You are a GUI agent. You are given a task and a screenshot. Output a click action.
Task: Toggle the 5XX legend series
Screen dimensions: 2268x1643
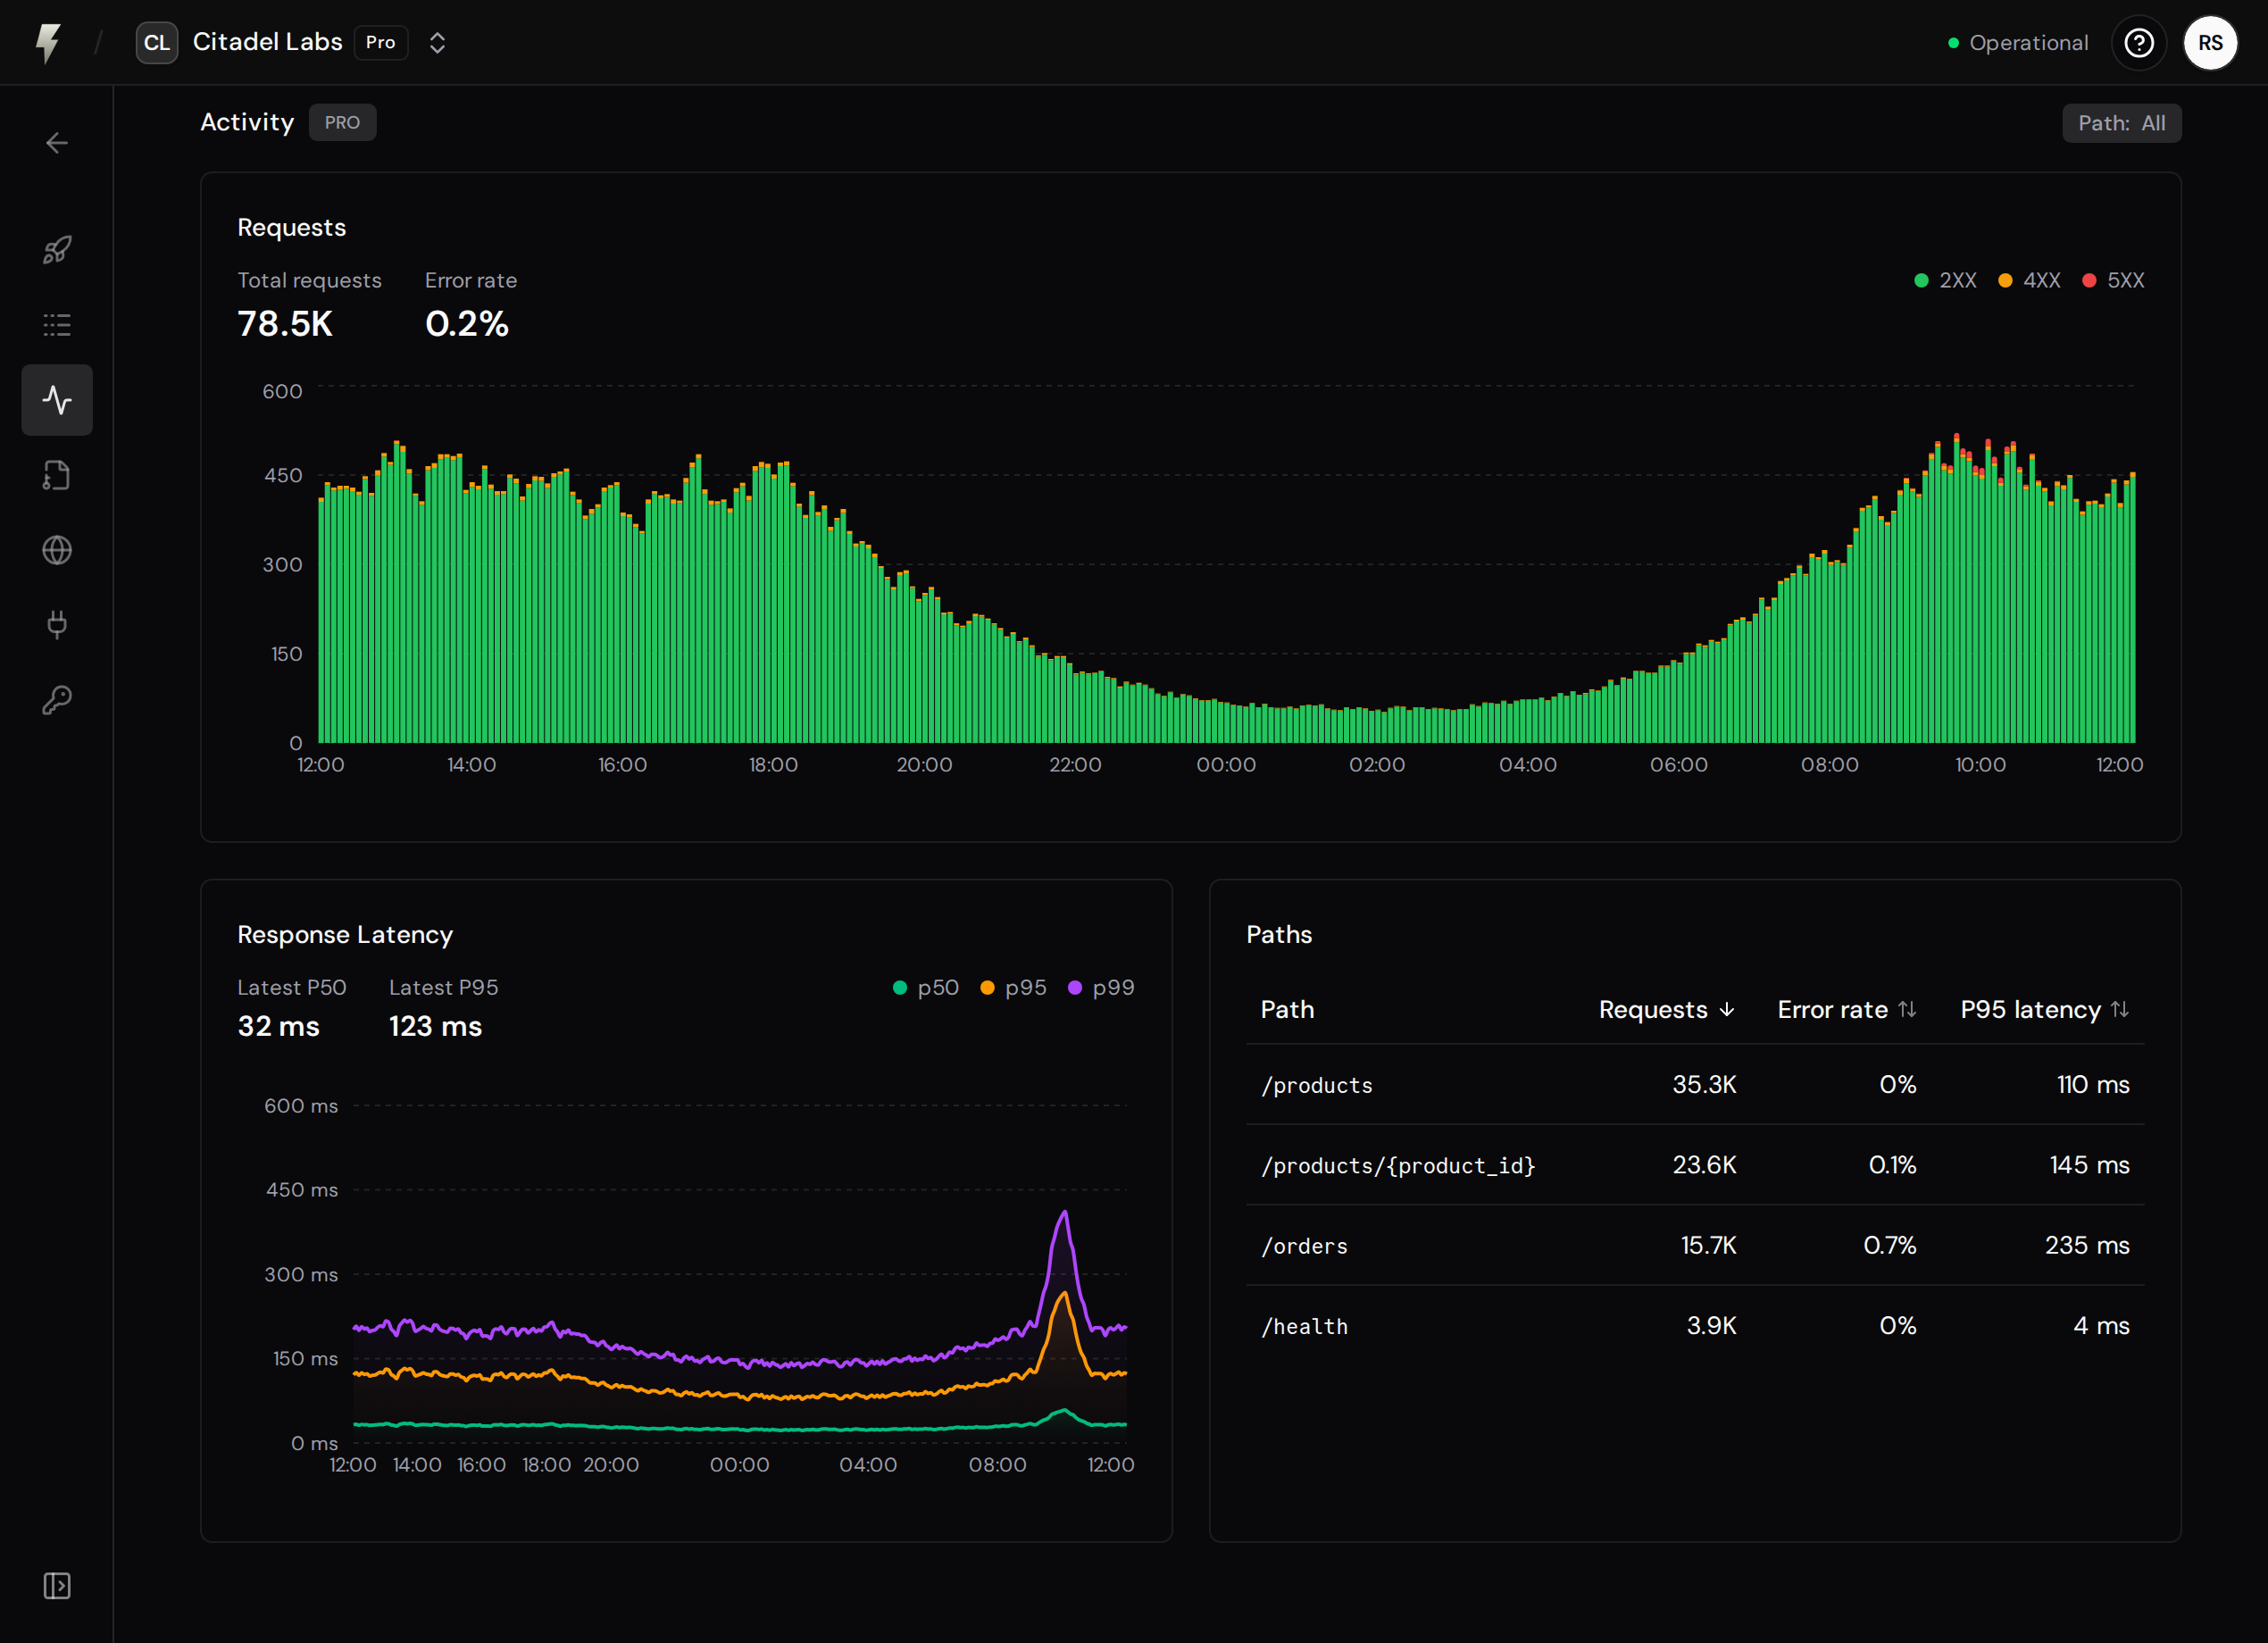(2113, 281)
